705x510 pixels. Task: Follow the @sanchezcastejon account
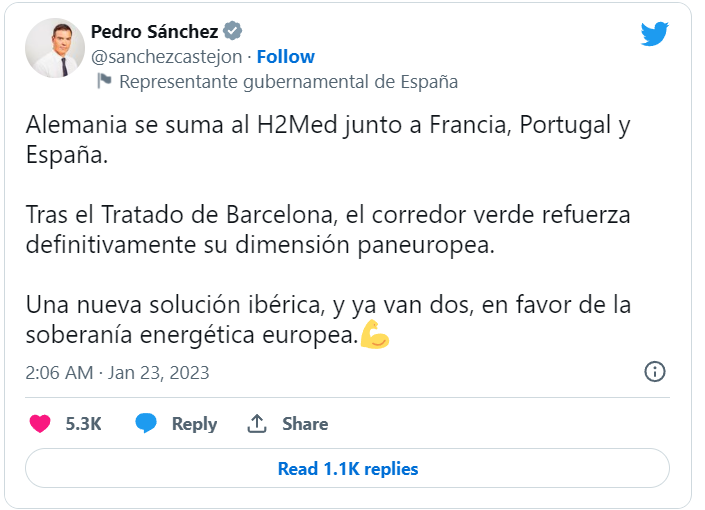tap(285, 56)
